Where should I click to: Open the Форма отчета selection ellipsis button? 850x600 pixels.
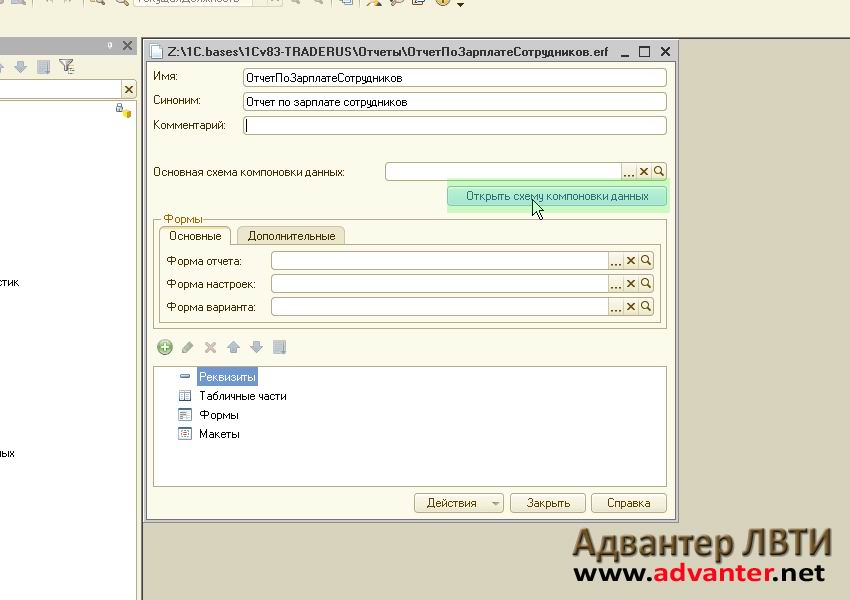(x=616, y=260)
